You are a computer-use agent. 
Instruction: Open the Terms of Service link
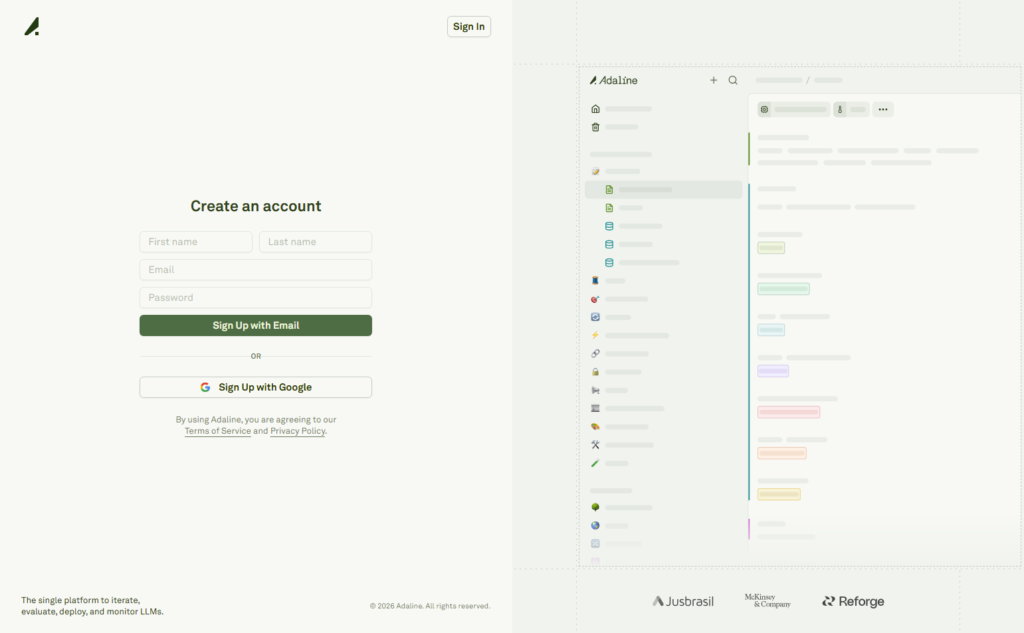(217, 431)
